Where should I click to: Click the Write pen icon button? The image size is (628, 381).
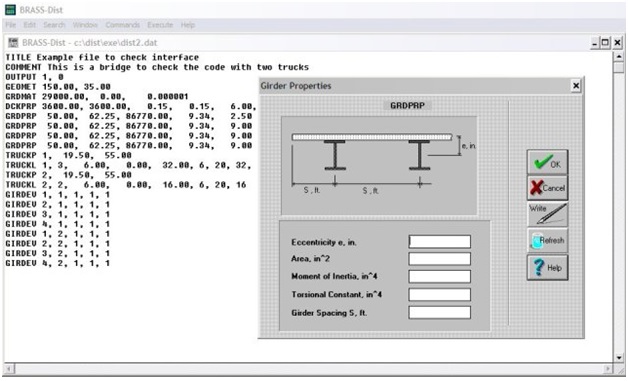(547, 214)
